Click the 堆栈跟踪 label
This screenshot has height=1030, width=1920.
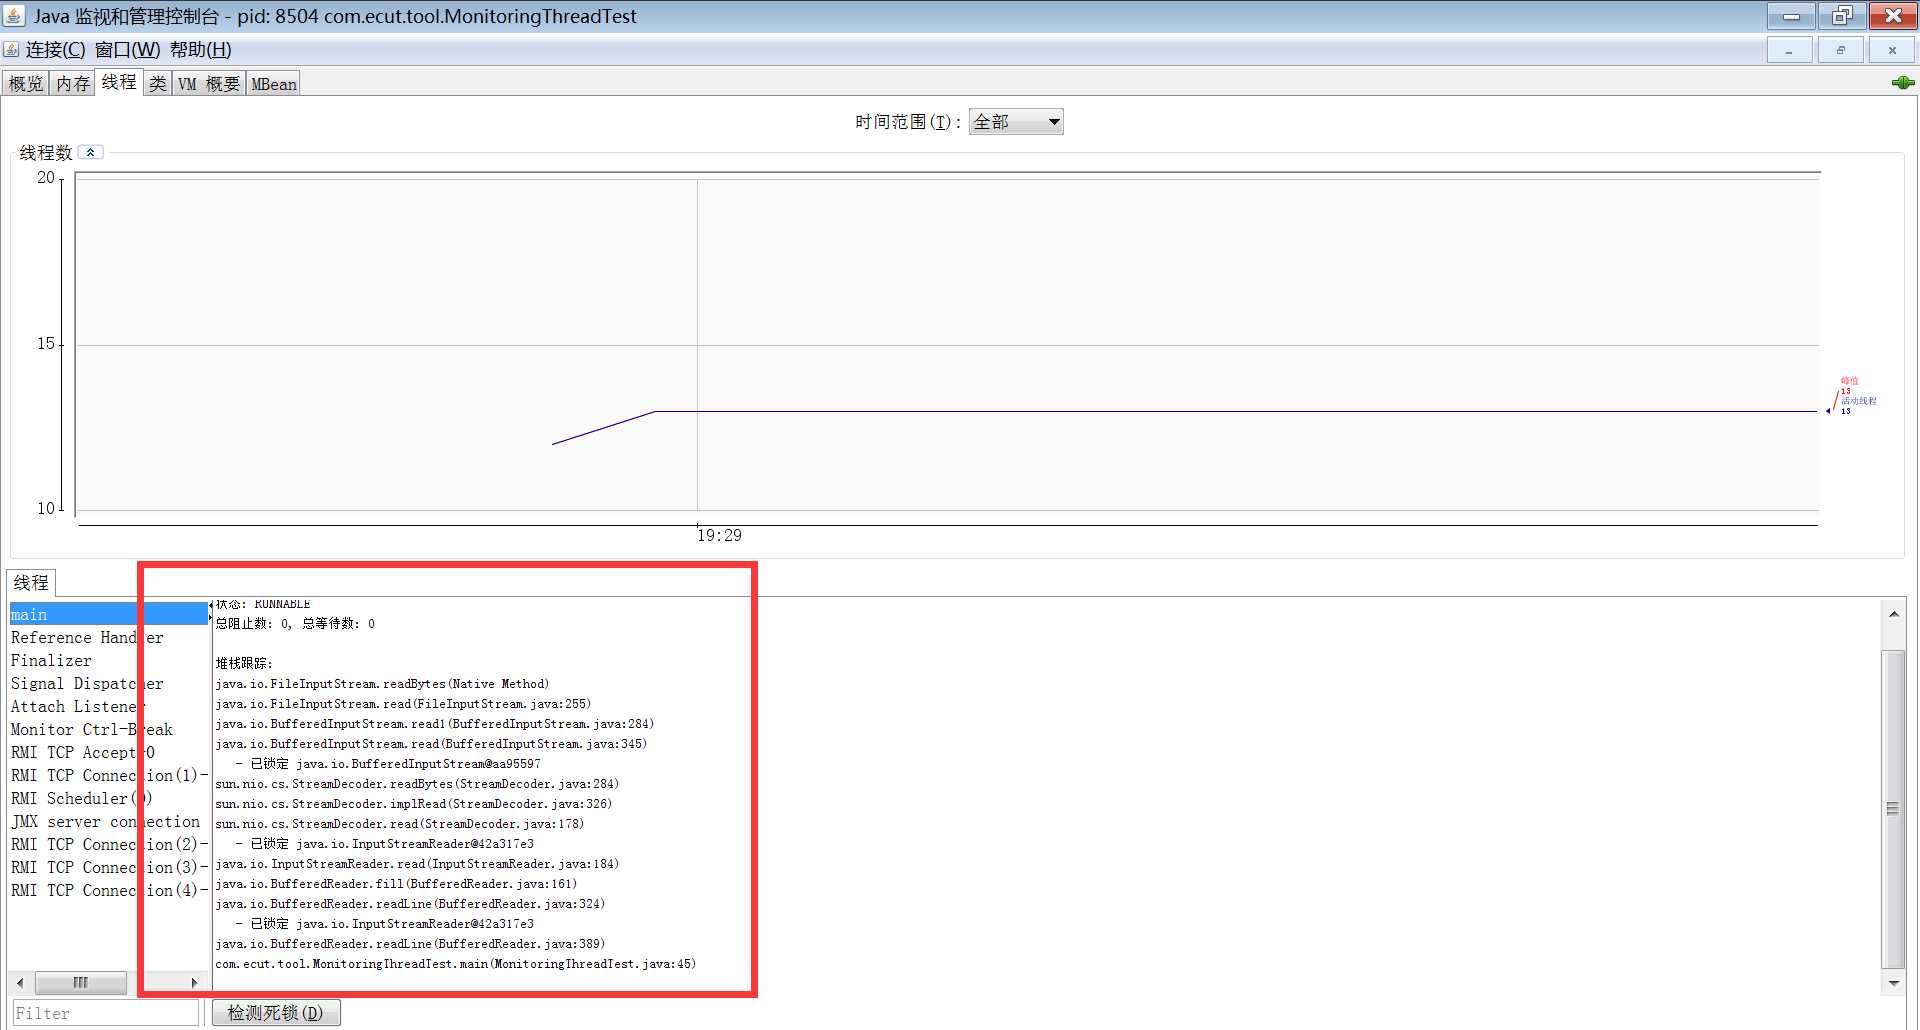coord(244,663)
